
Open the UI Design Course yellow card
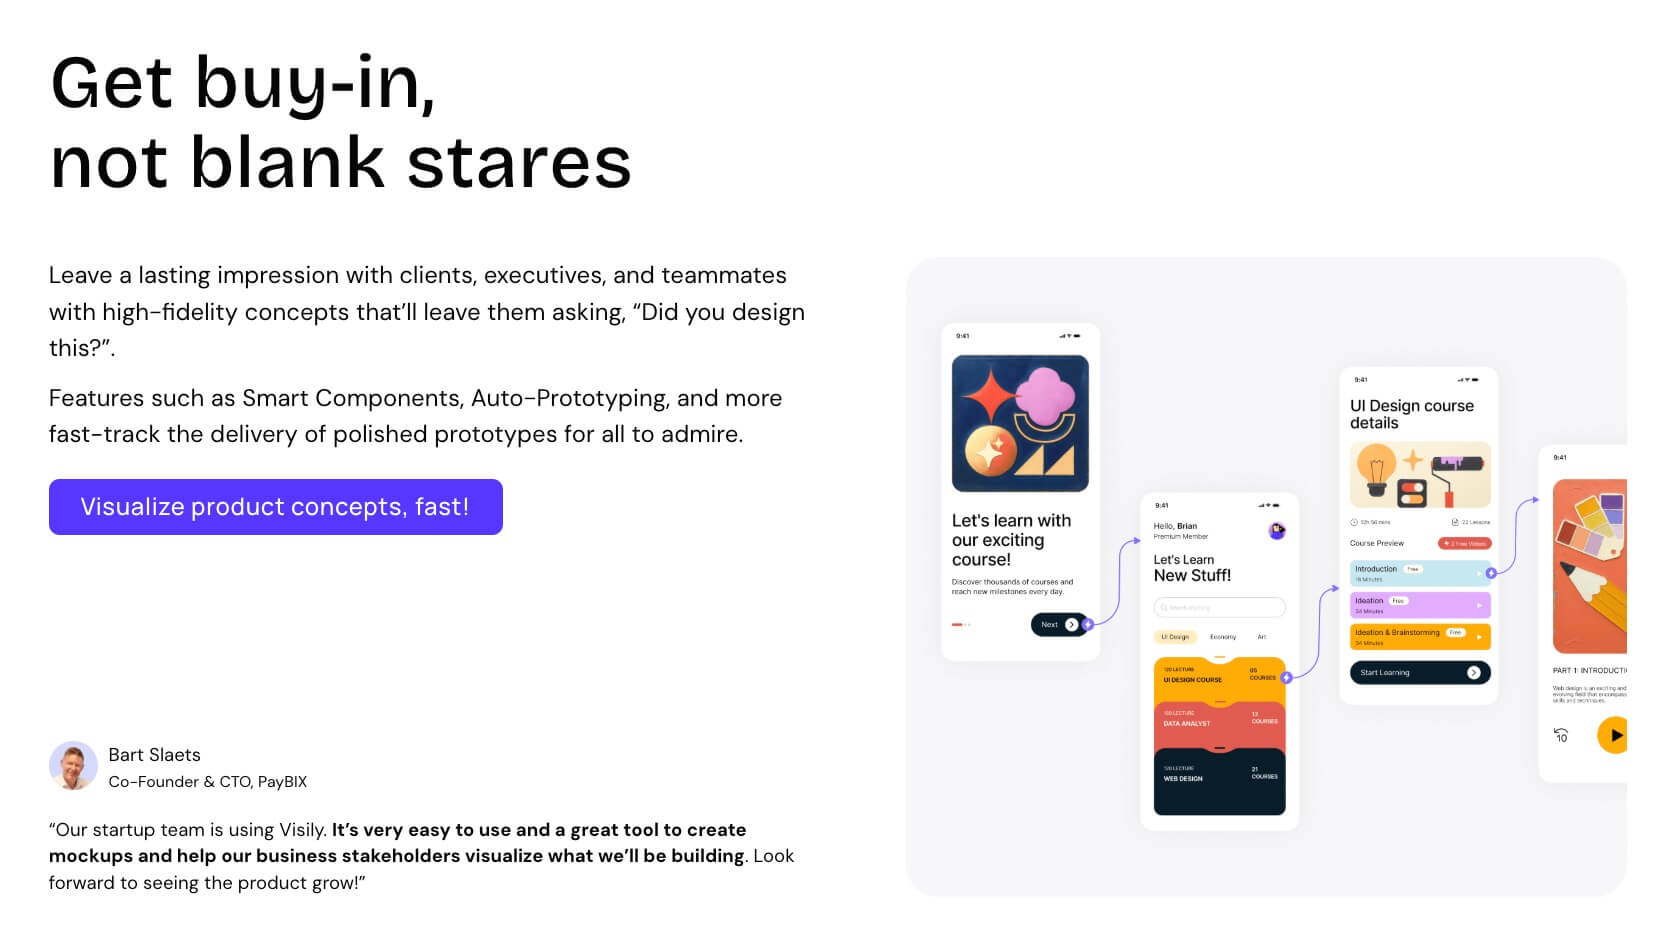1219,678
